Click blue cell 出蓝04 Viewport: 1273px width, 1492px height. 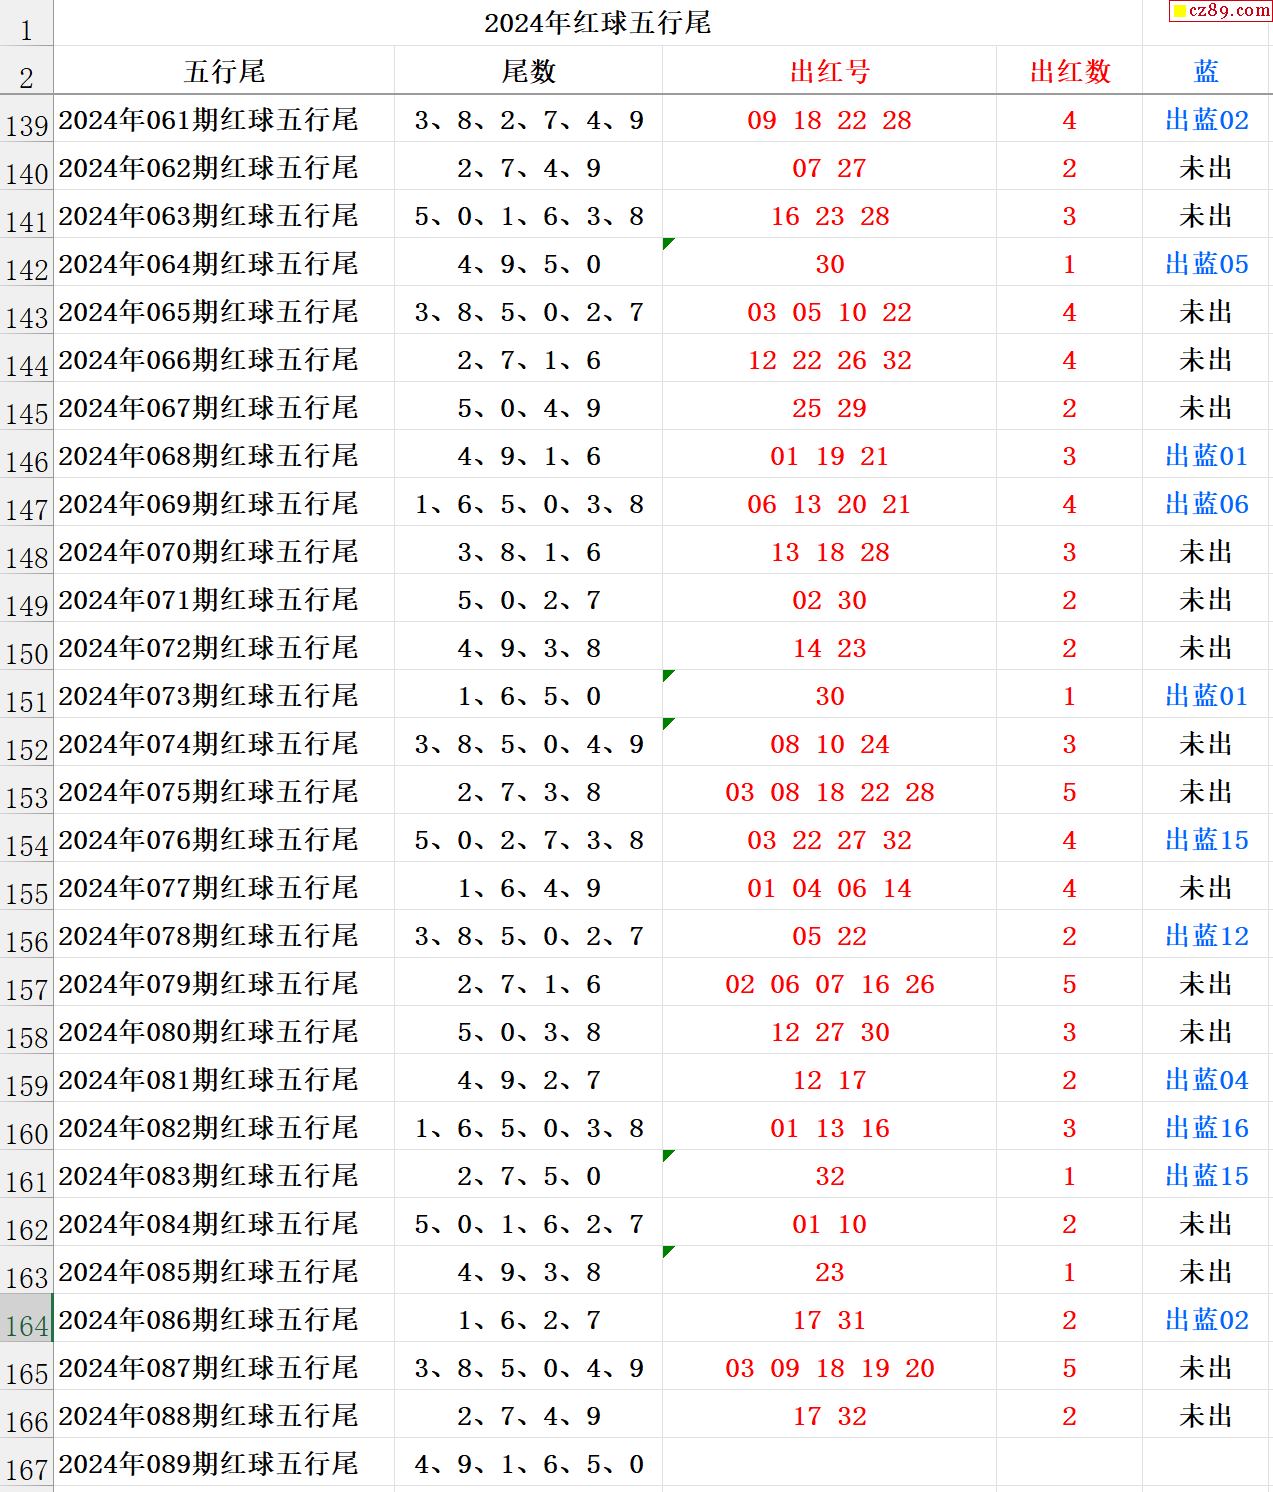pos(1206,1080)
